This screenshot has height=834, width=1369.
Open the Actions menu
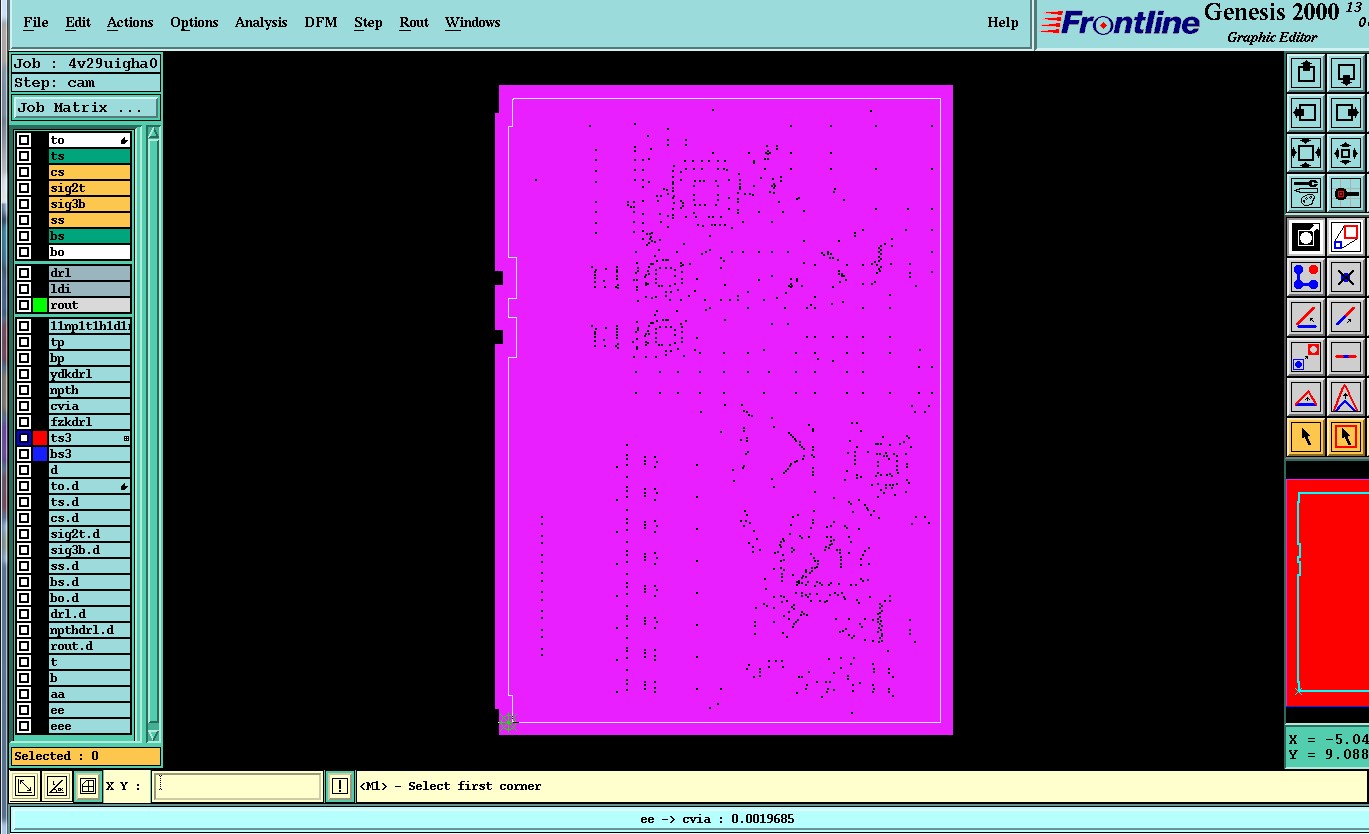click(130, 22)
